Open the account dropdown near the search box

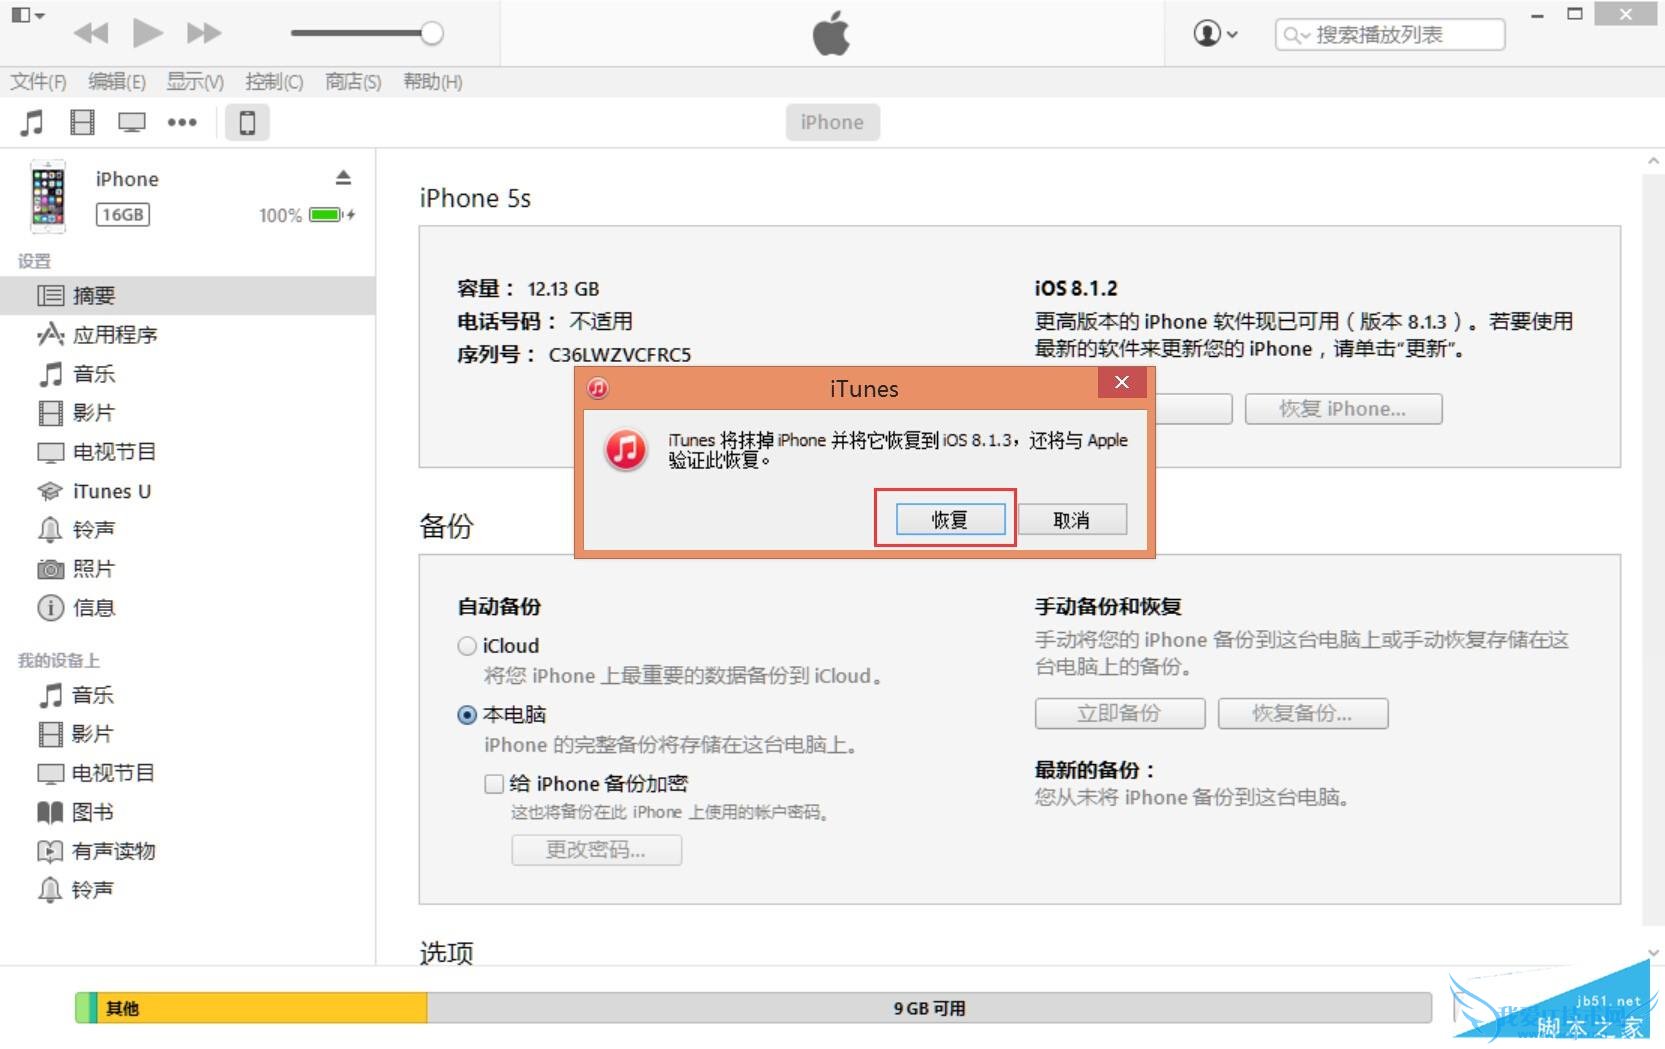click(x=1213, y=33)
